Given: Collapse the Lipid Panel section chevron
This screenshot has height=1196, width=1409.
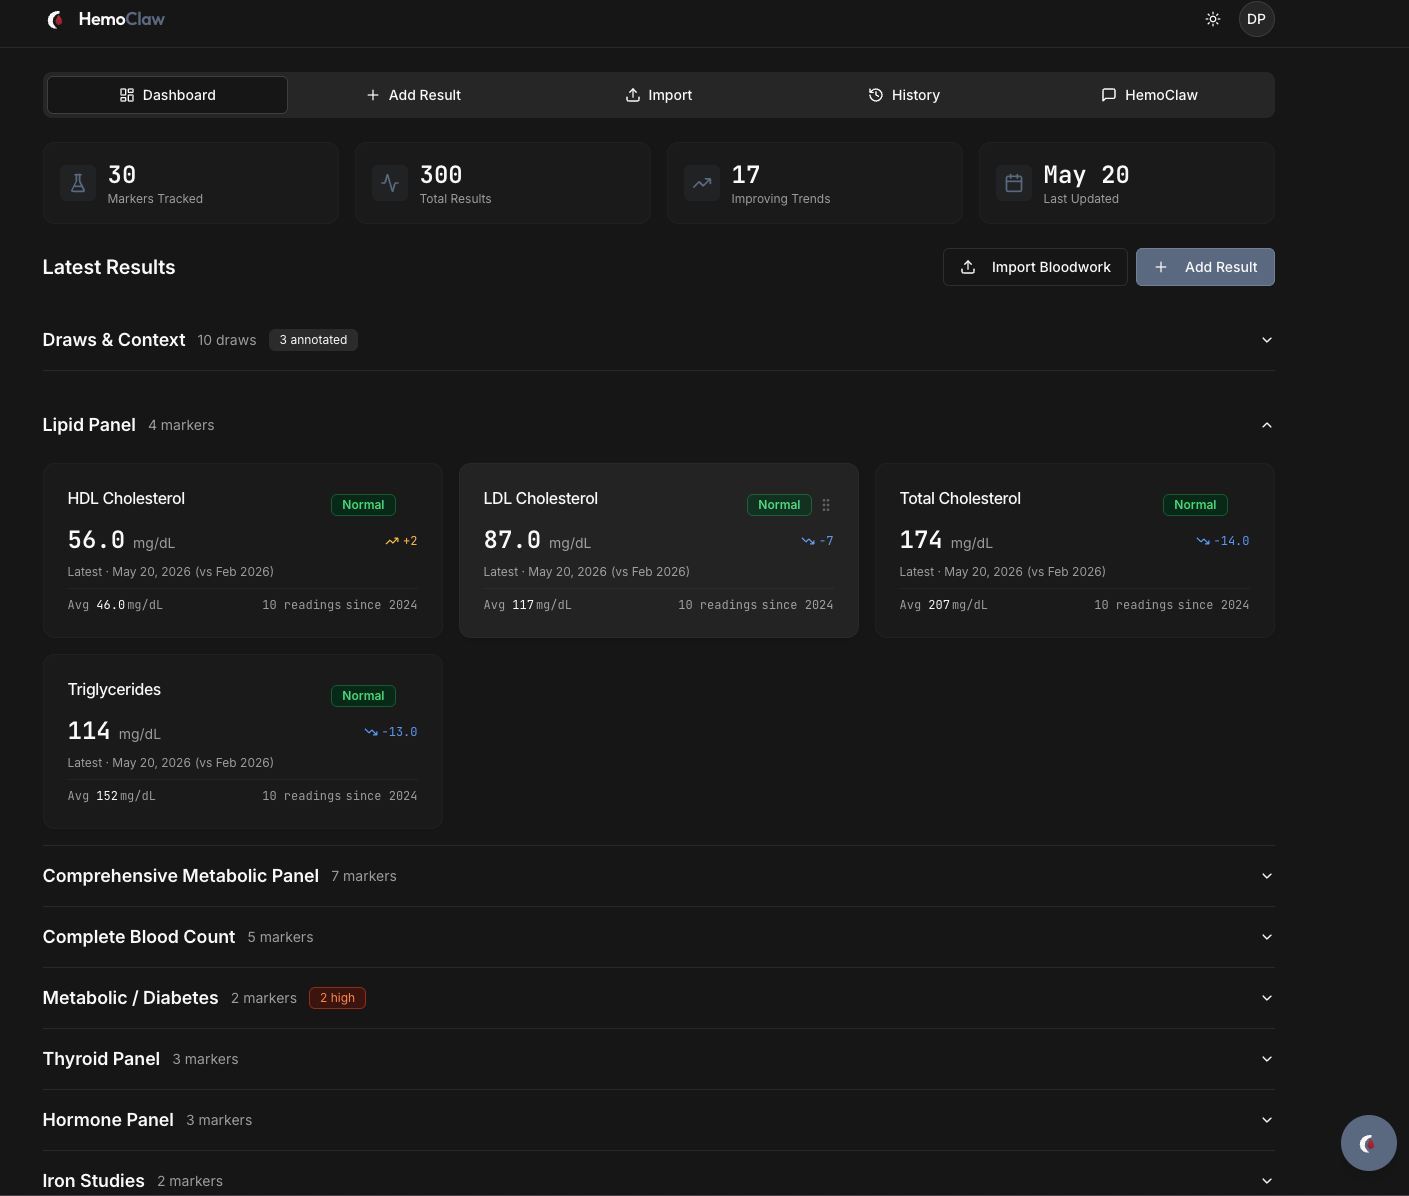Looking at the screenshot, I should click(1267, 425).
